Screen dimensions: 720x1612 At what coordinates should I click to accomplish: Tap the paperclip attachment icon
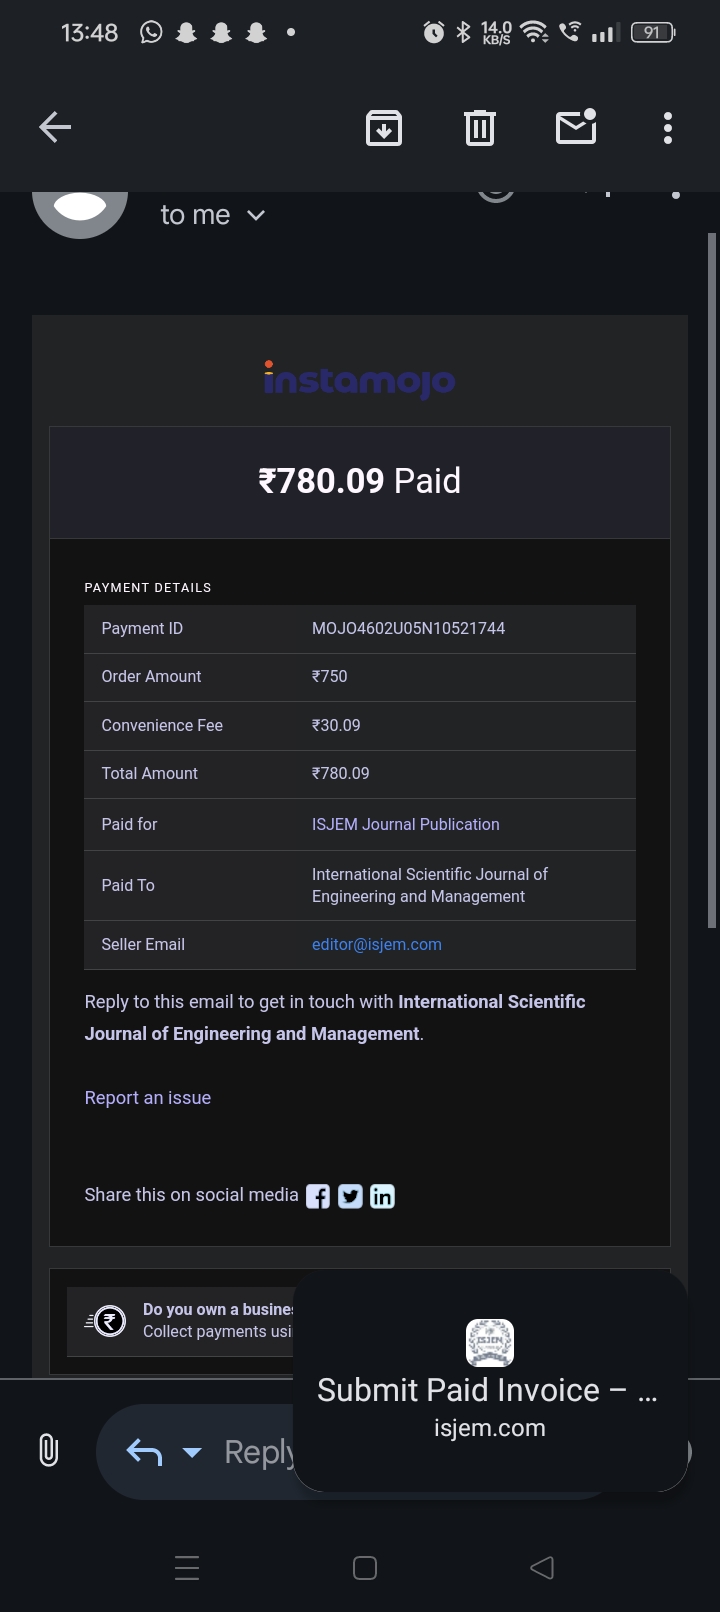click(x=48, y=1450)
